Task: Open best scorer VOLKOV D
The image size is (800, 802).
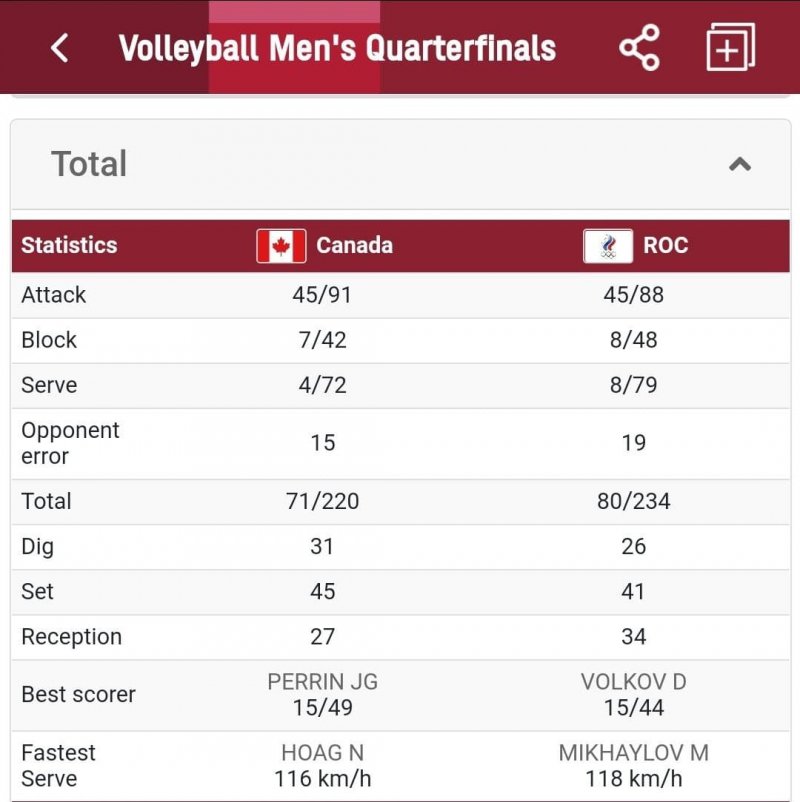Action: tap(633, 683)
